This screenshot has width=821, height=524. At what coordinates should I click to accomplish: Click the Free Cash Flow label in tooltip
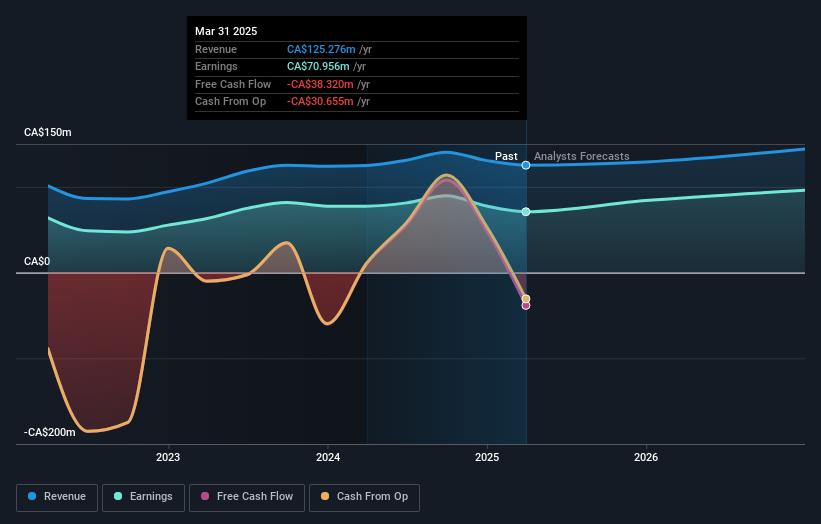pos(233,84)
